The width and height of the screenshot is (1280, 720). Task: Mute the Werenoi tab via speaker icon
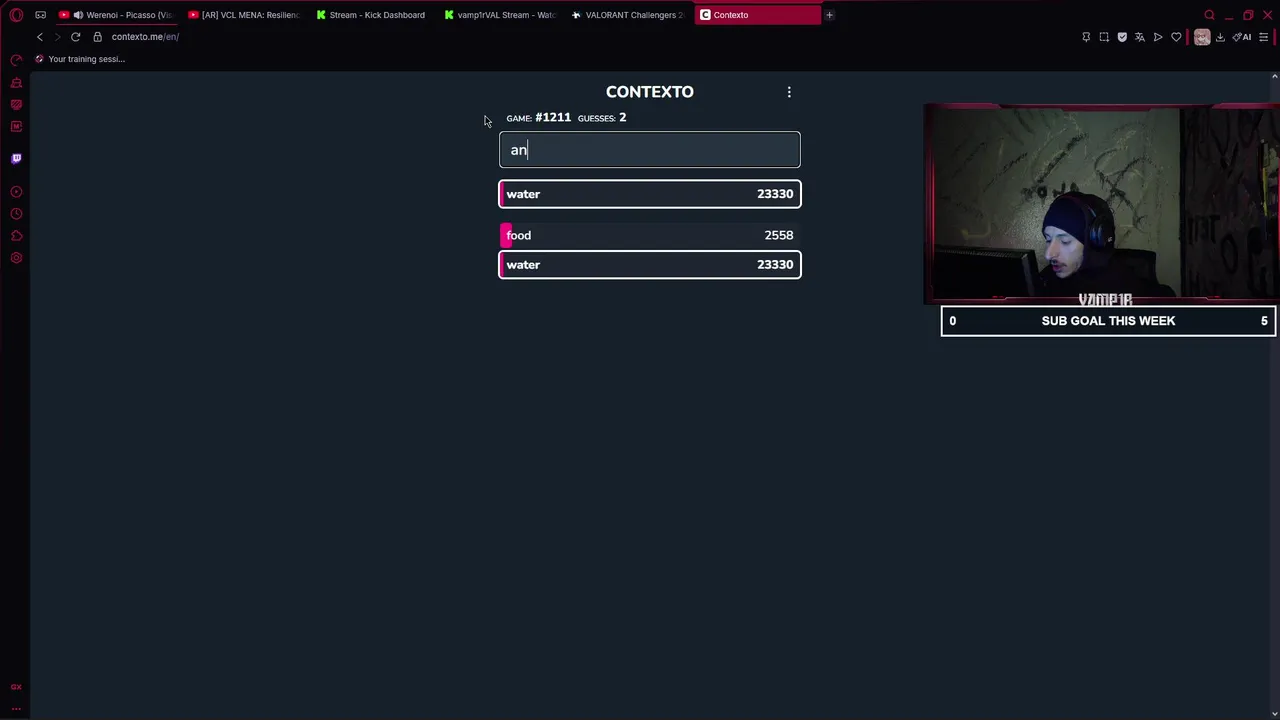pyautogui.click(x=78, y=15)
